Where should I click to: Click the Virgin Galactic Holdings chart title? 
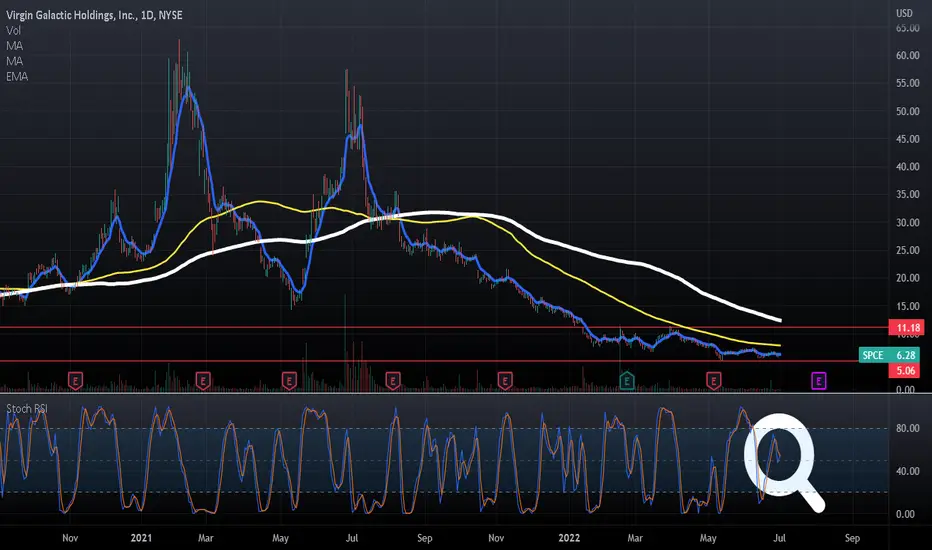tap(94, 15)
